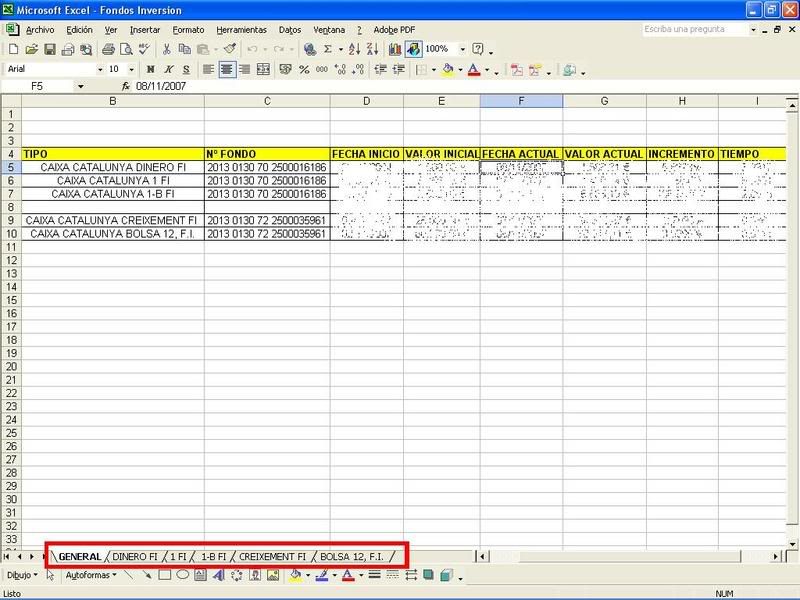Toggle bold formatting (N)
Viewport: 800px width, 600px height.
(x=151, y=69)
